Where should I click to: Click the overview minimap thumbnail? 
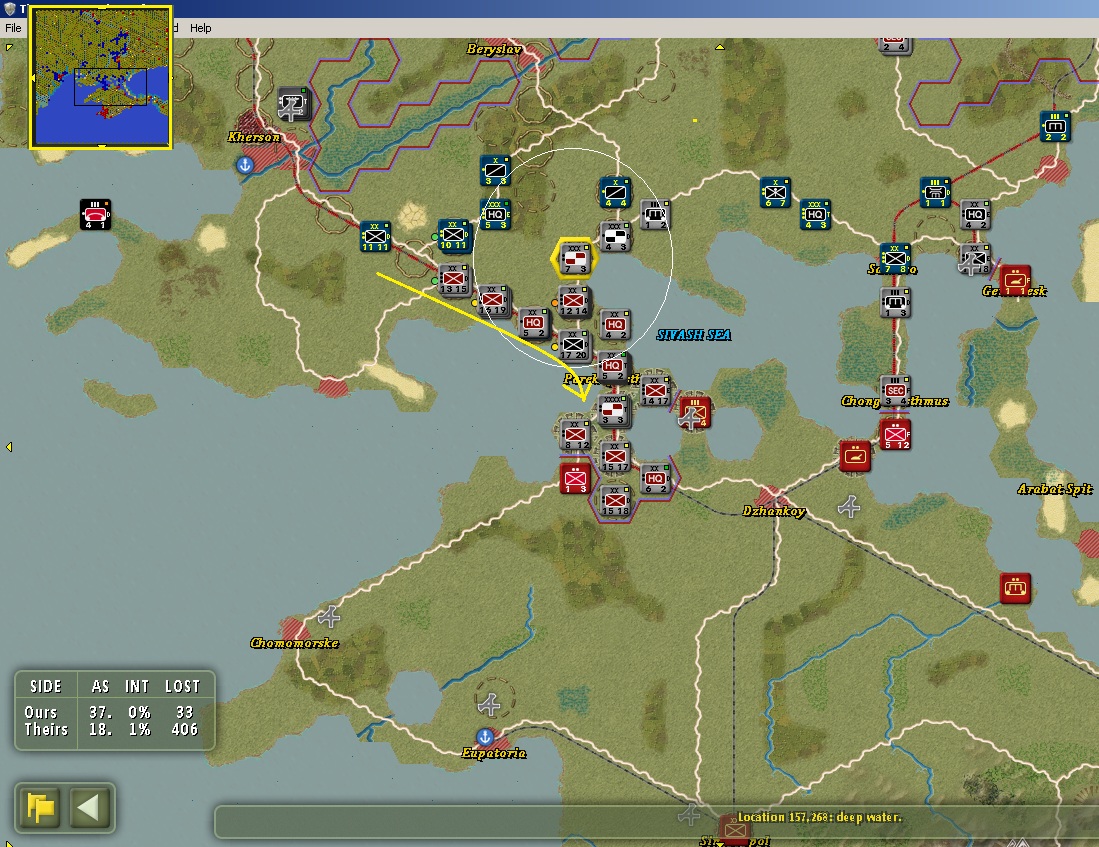point(101,77)
